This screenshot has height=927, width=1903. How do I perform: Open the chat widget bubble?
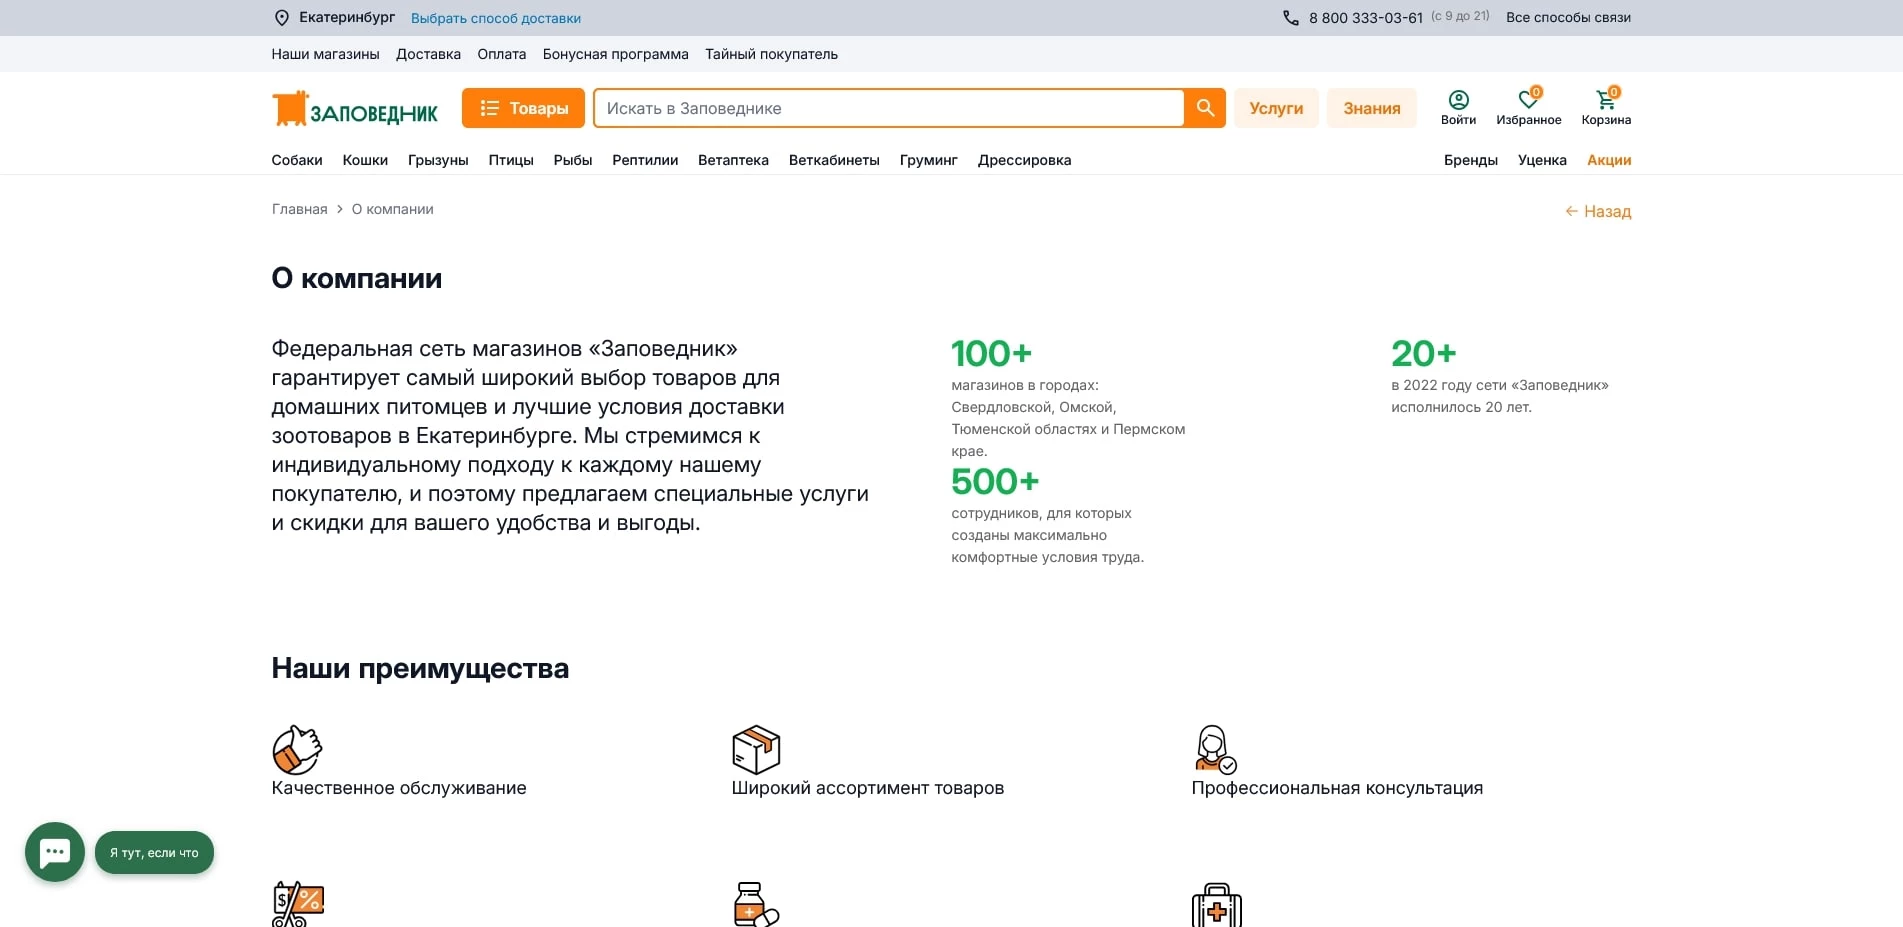tap(55, 852)
